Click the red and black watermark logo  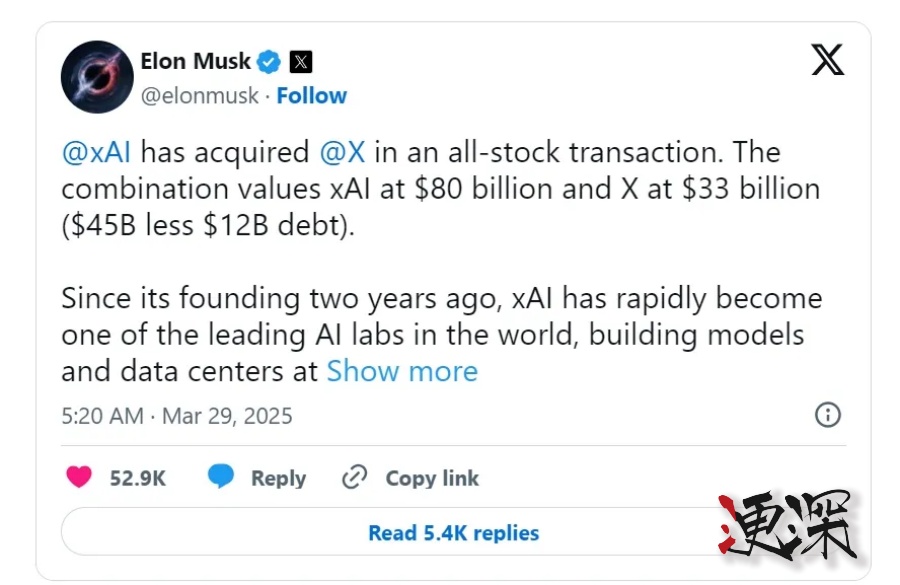[788, 525]
